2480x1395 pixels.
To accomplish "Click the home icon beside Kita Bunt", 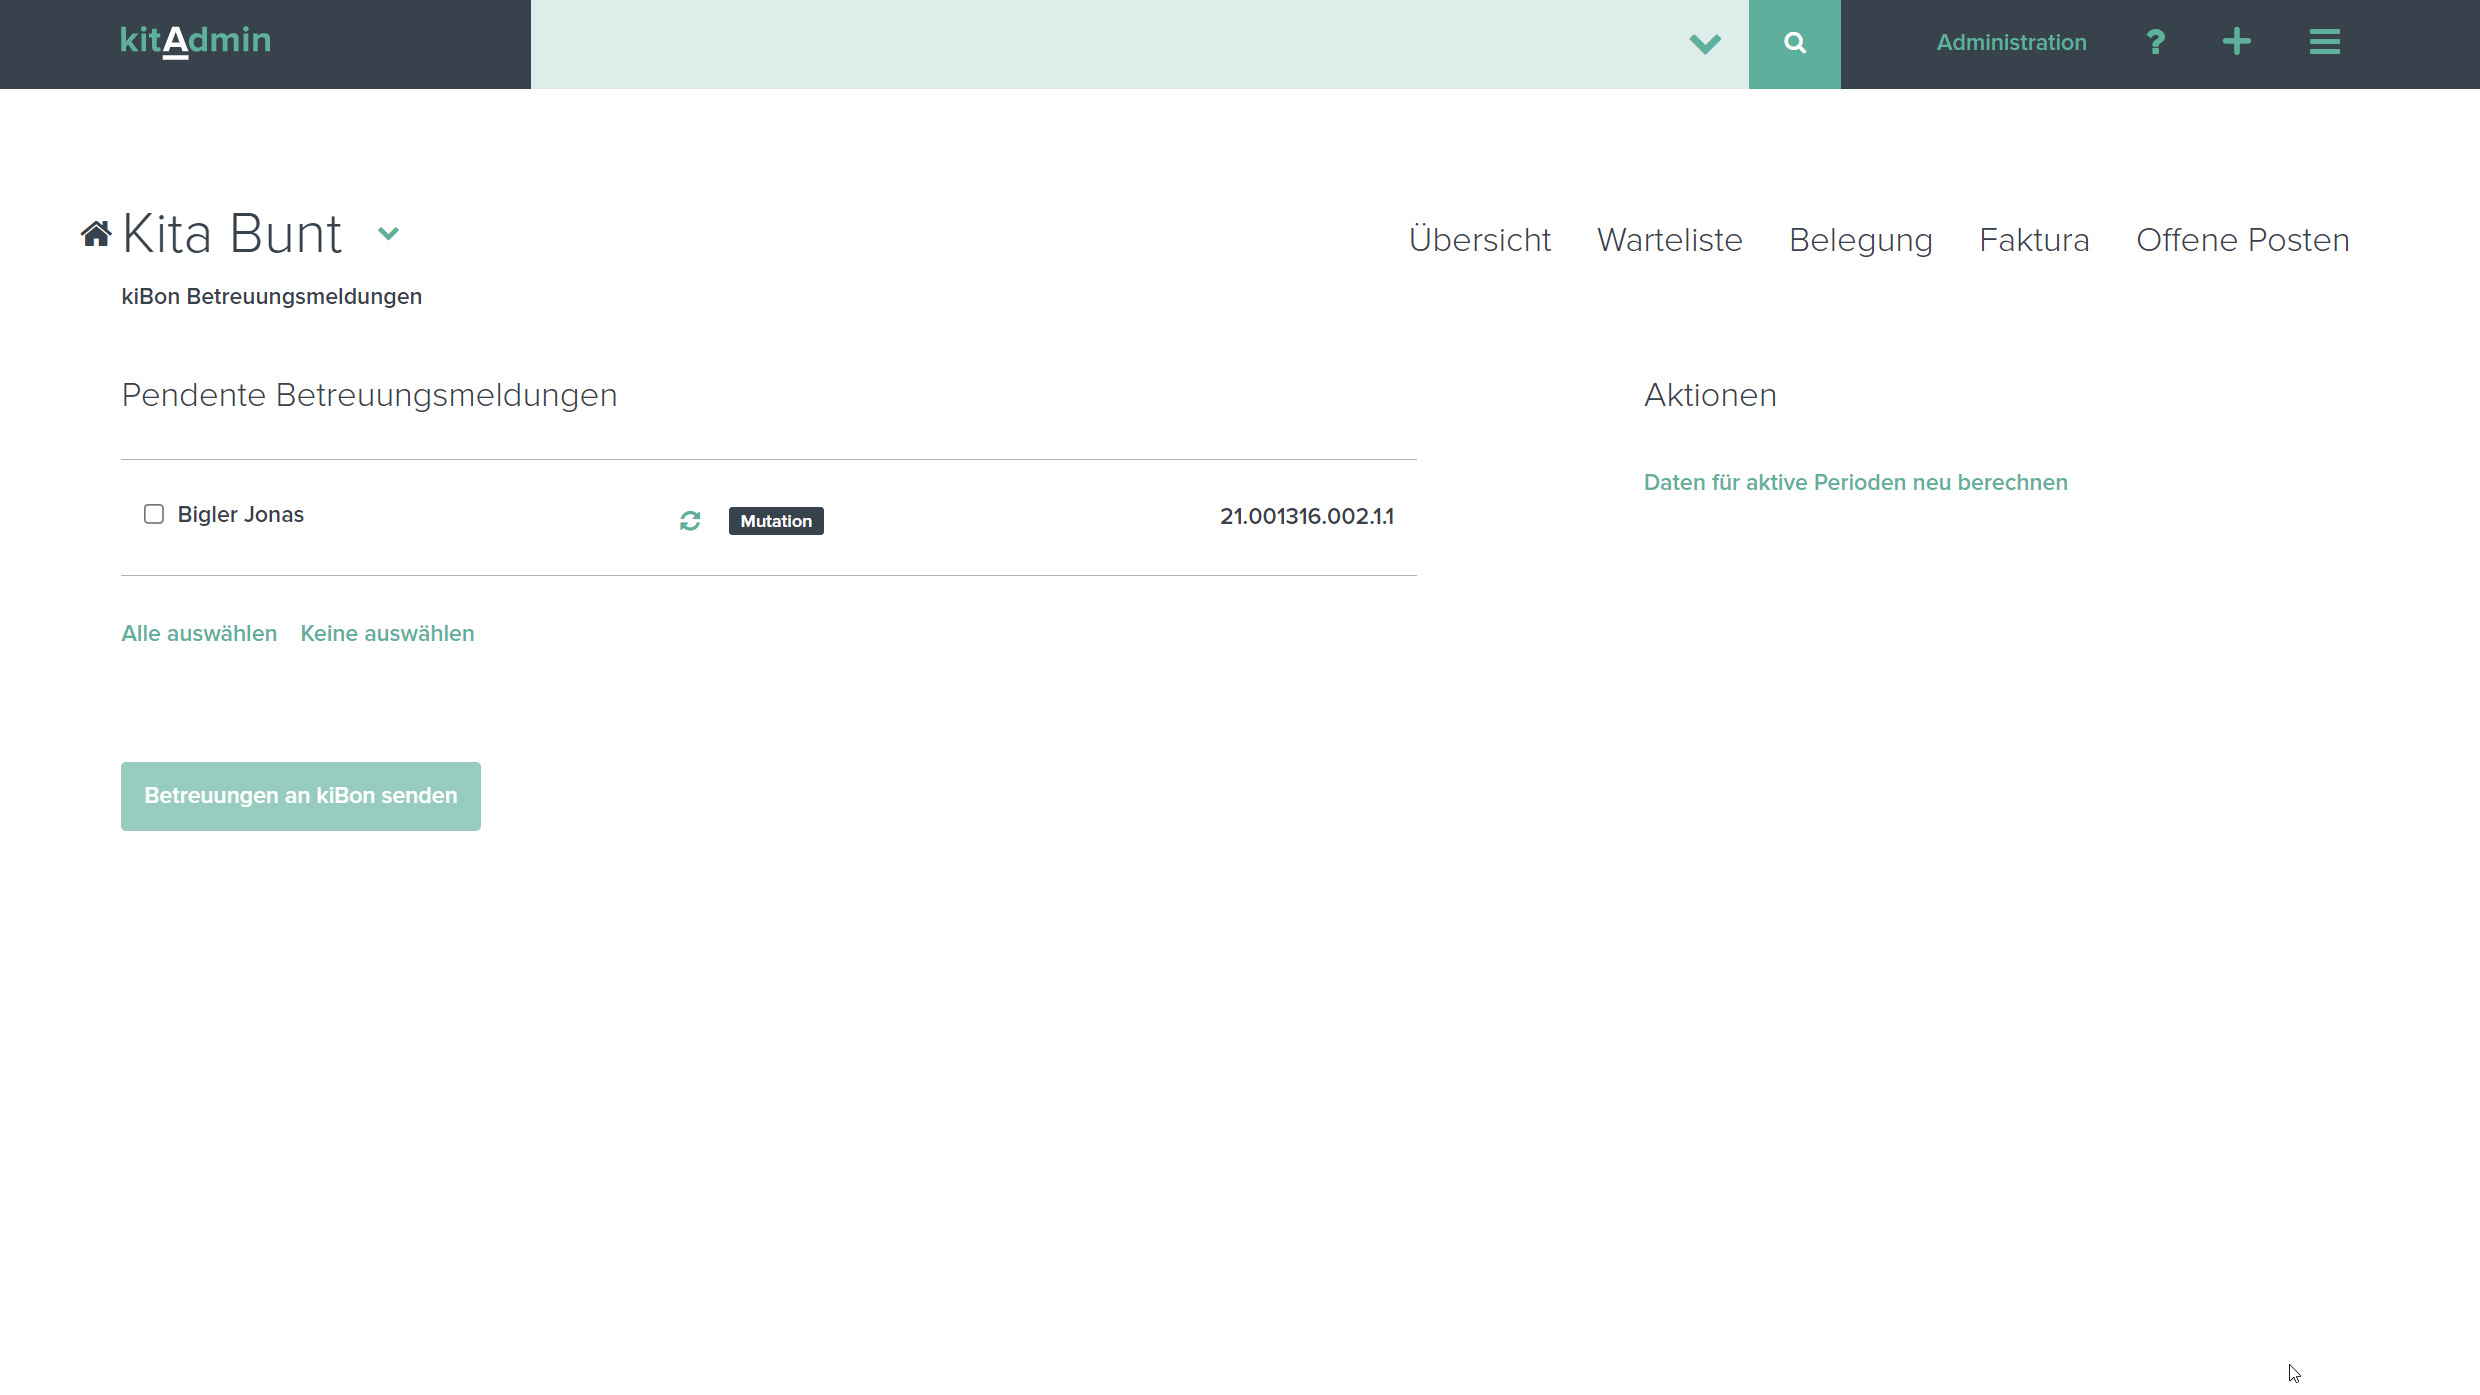I will tap(96, 234).
